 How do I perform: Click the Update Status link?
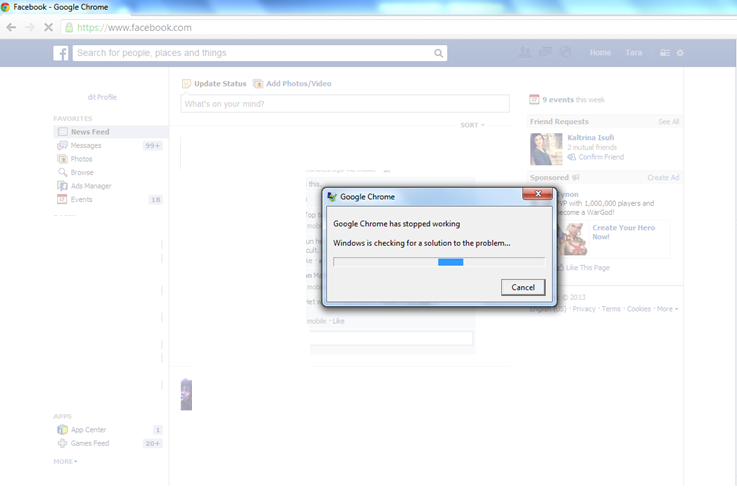tap(220, 84)
